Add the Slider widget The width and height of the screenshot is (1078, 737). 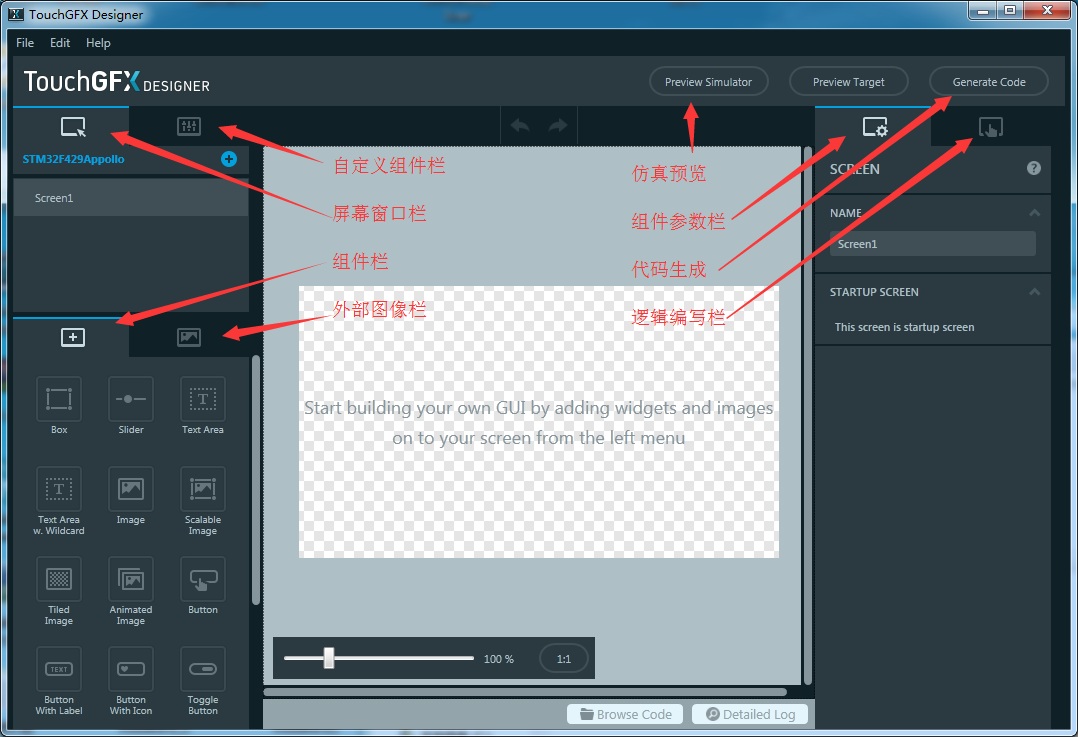click(131, 399)
